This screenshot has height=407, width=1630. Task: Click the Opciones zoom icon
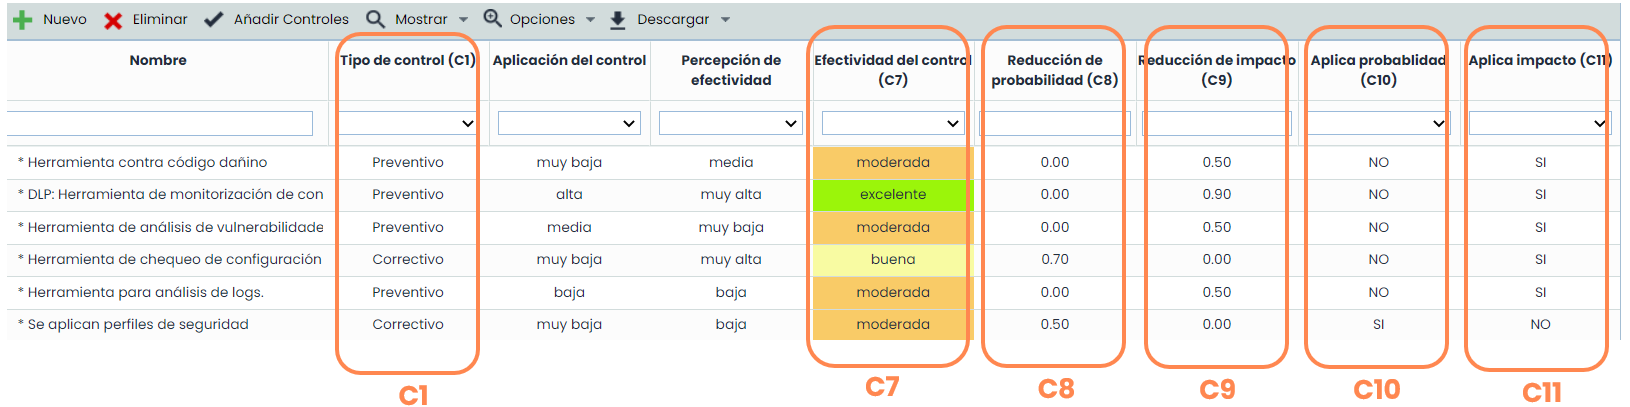click(492, 19)
